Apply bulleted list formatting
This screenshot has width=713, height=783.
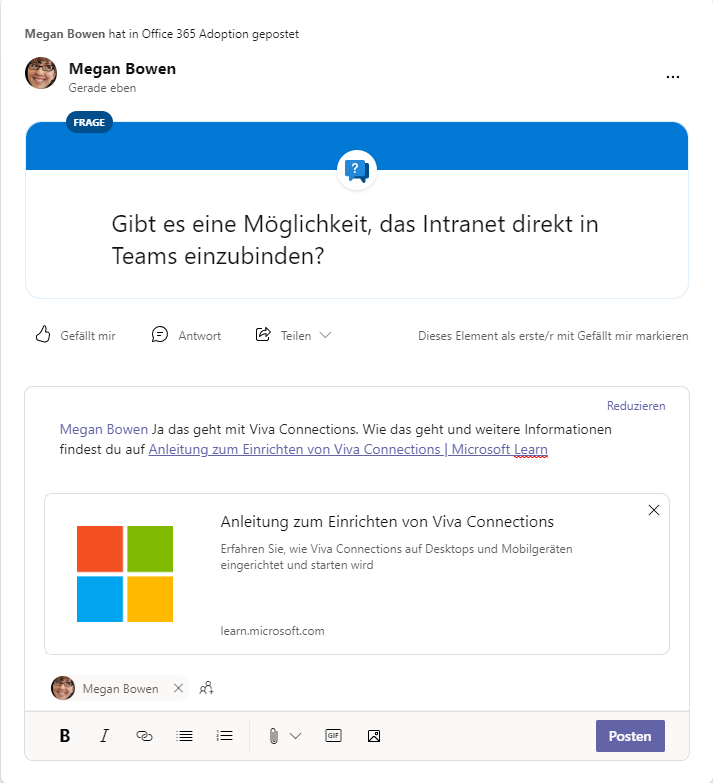(x=184, y=736)
